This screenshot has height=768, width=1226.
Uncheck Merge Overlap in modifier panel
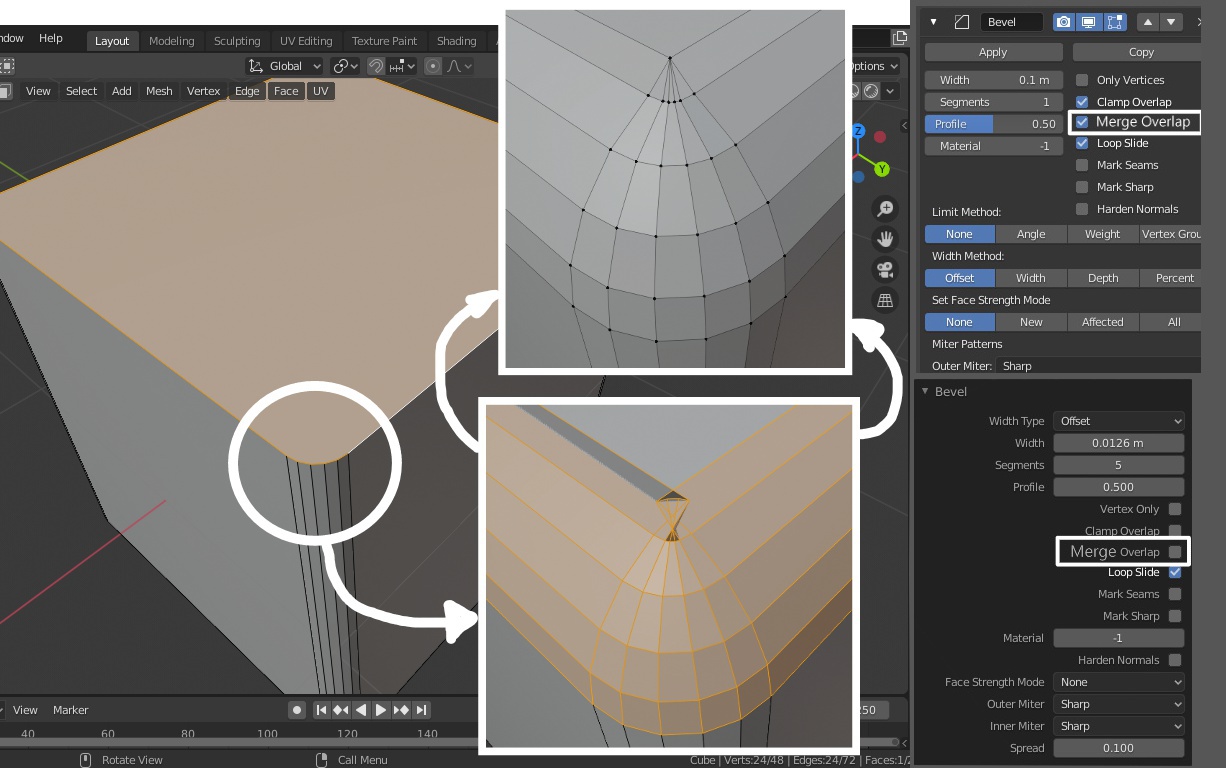(1082, 122)
